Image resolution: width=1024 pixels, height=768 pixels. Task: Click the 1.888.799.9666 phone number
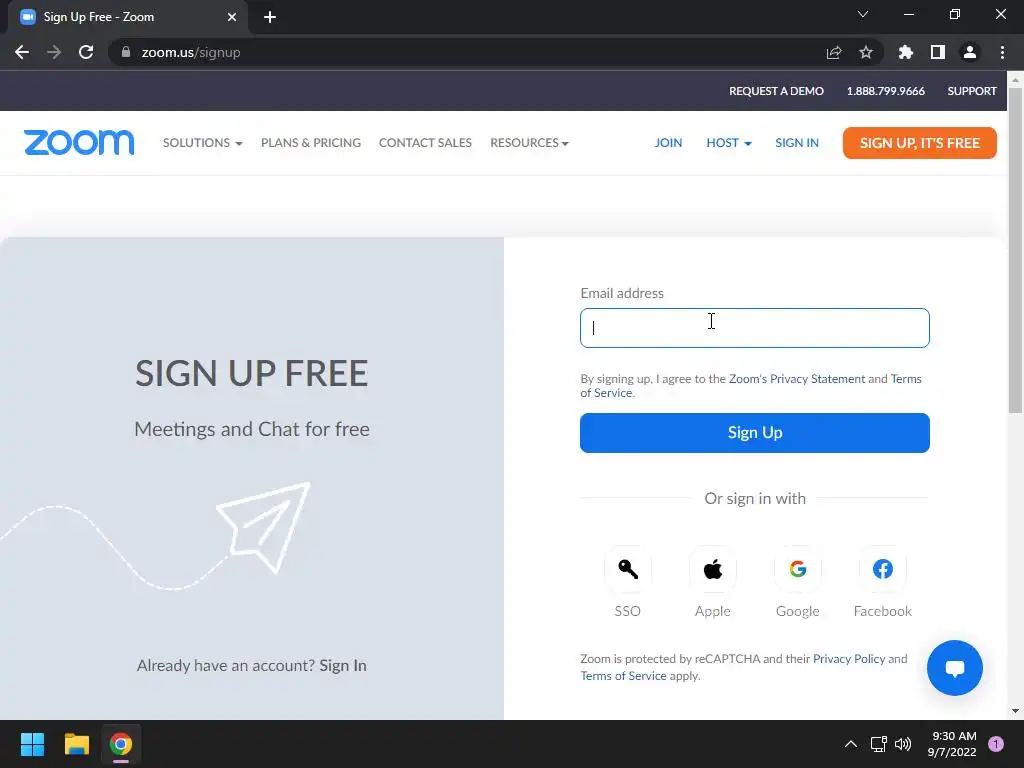point(886,91)
